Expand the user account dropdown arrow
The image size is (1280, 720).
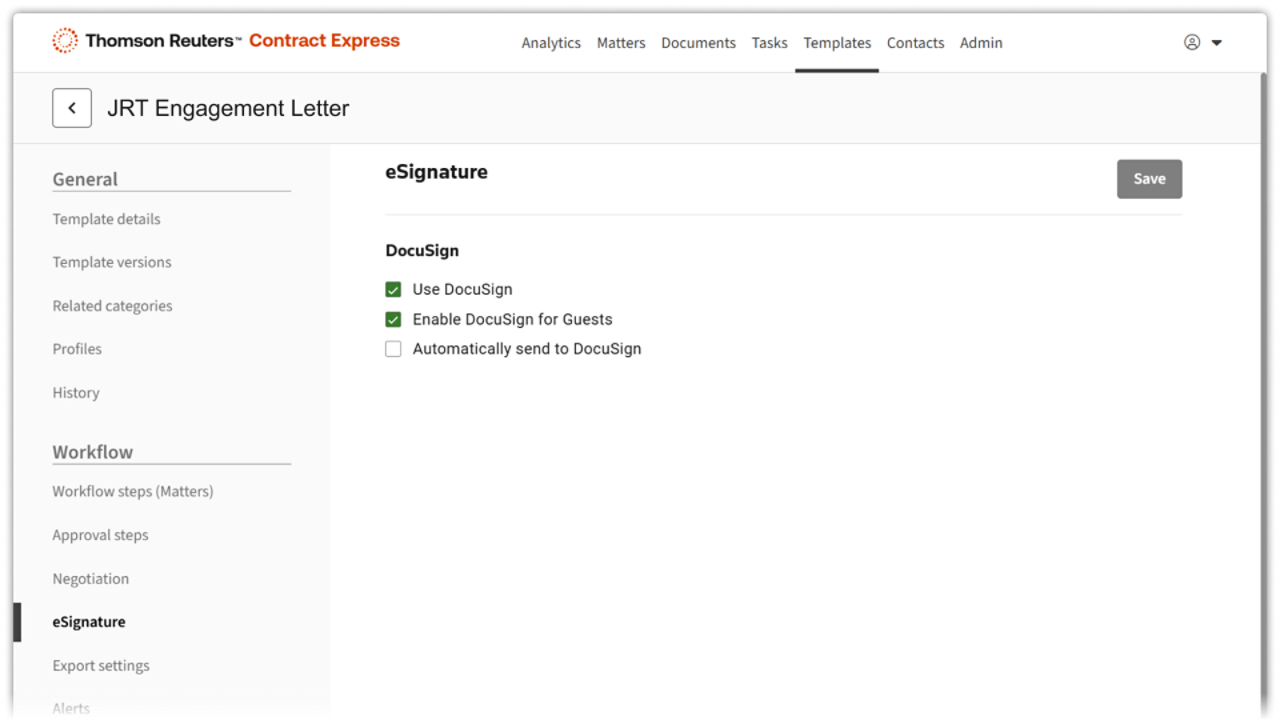1217,43
